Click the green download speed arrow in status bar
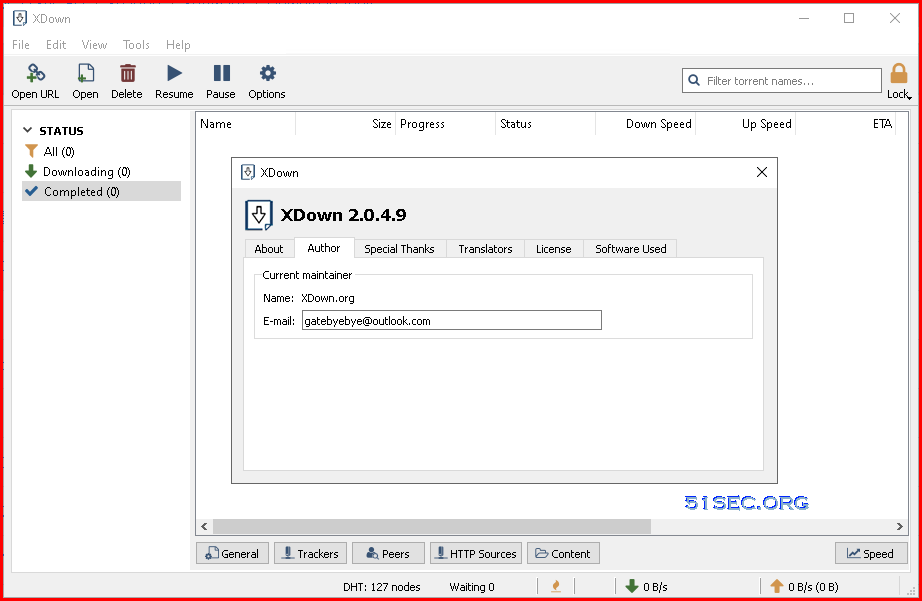 pos(632,586)
